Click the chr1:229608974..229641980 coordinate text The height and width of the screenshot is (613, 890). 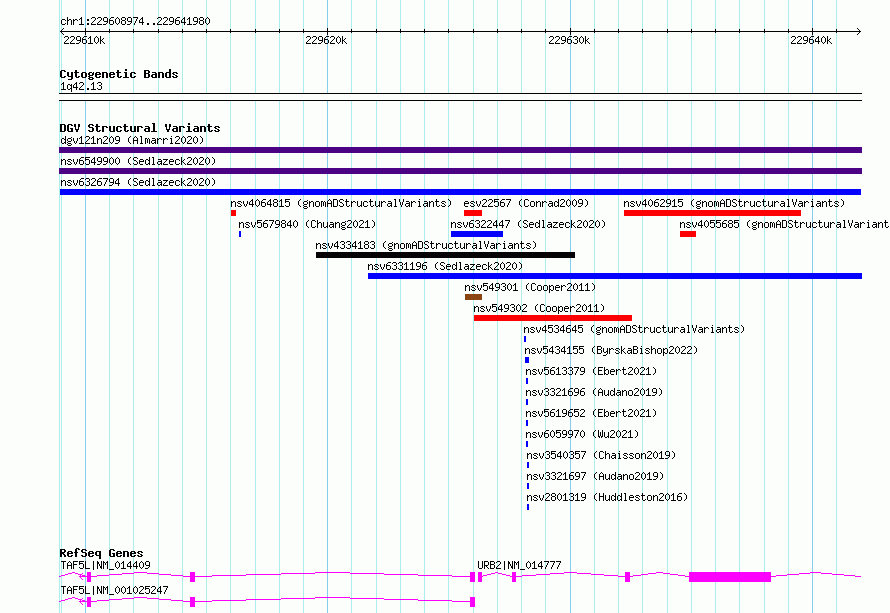[135, 21]
